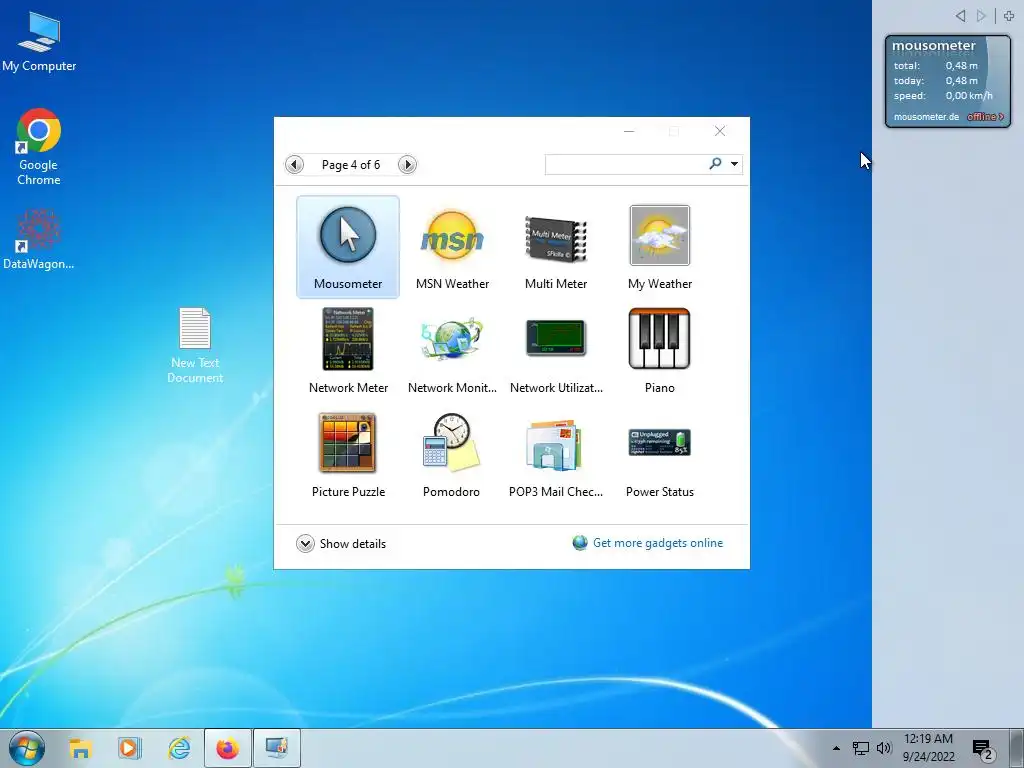Select the Network Monitor gadget globe icon
The image size is (1024, 768).
point(452,340)
